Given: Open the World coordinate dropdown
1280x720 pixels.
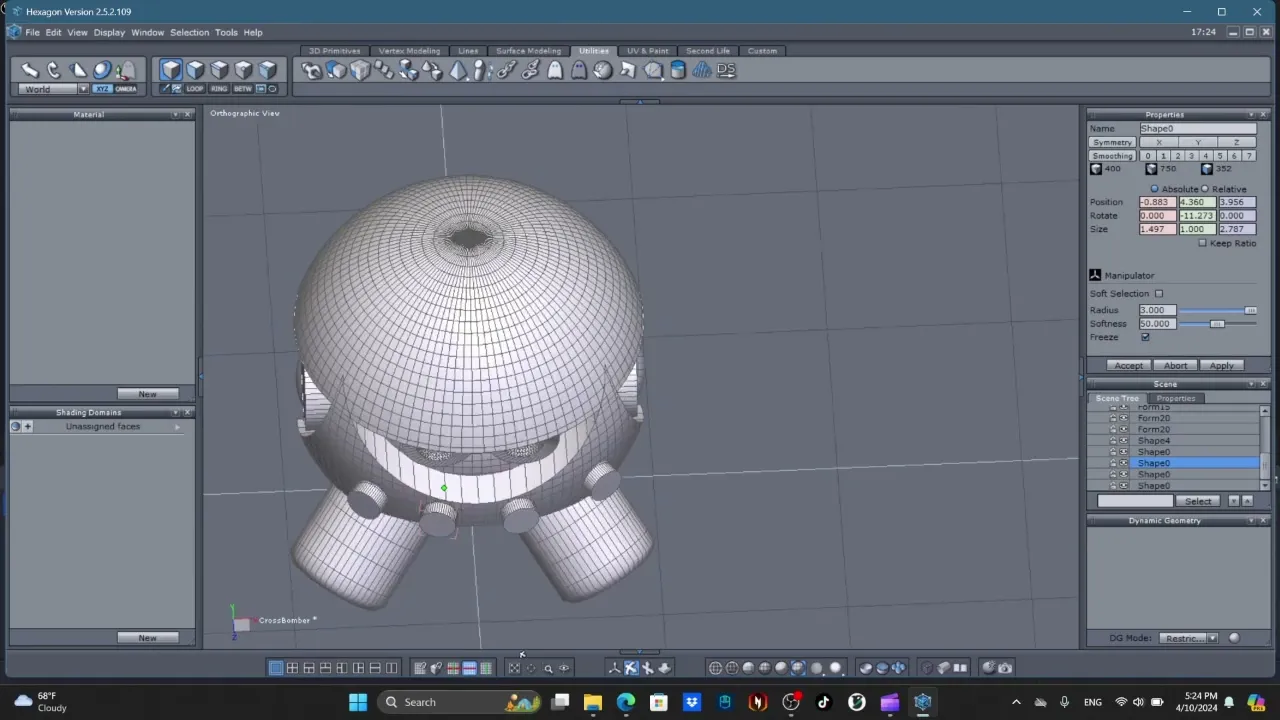Looking at the screenshot, I should tap(83, 89).
